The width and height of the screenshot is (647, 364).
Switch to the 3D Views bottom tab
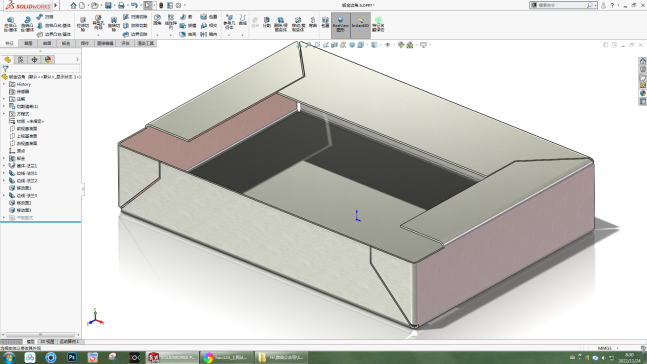47,342
